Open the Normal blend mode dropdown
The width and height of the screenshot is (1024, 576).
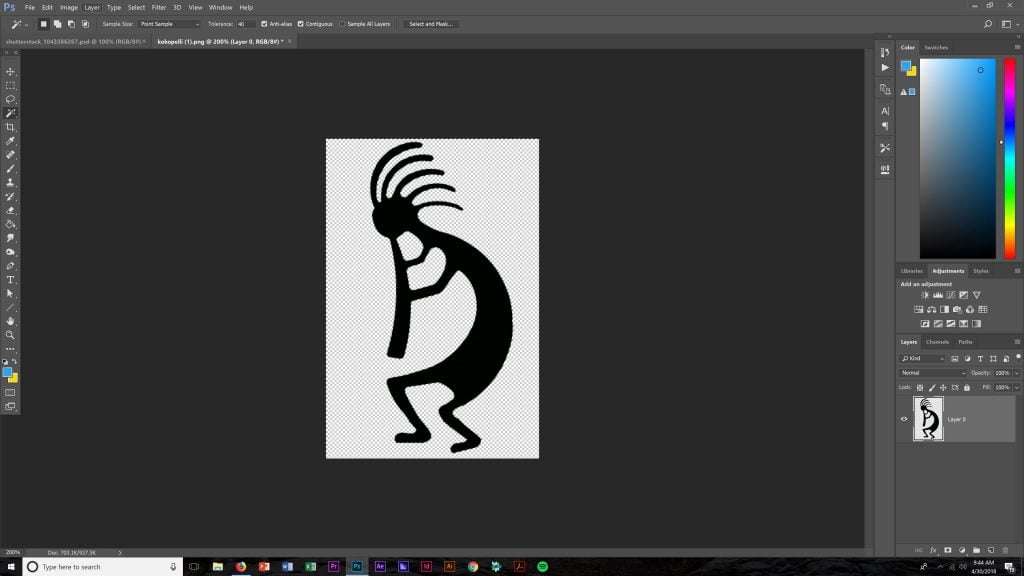coord(933,373)
